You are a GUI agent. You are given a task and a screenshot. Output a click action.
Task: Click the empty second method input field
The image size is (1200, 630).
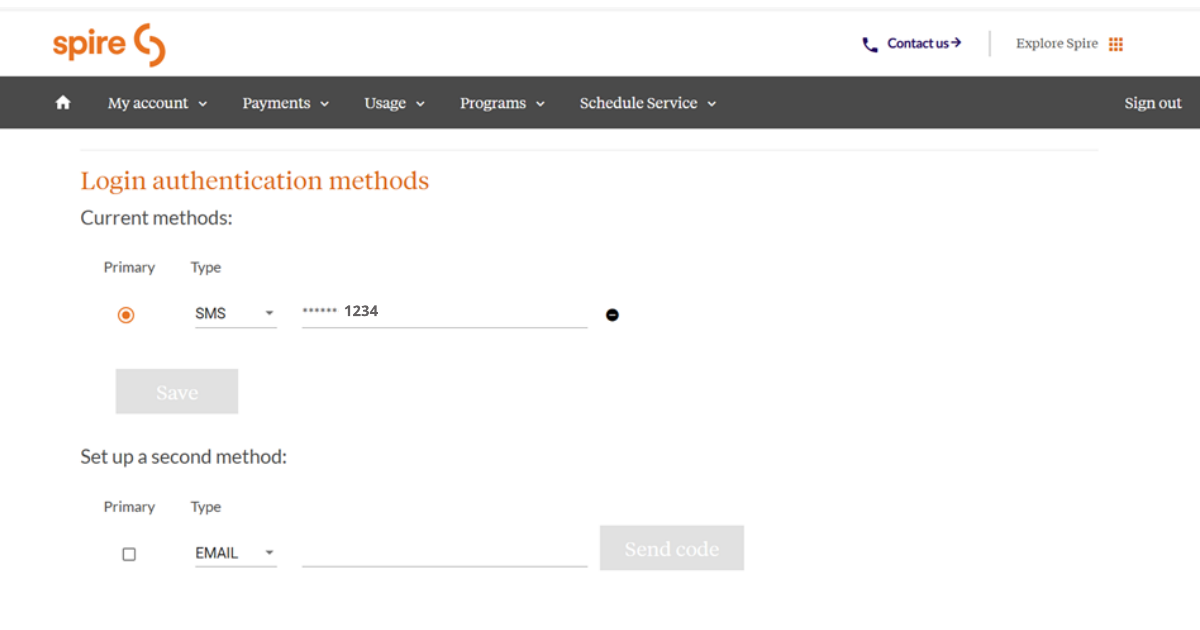(444, 552)
